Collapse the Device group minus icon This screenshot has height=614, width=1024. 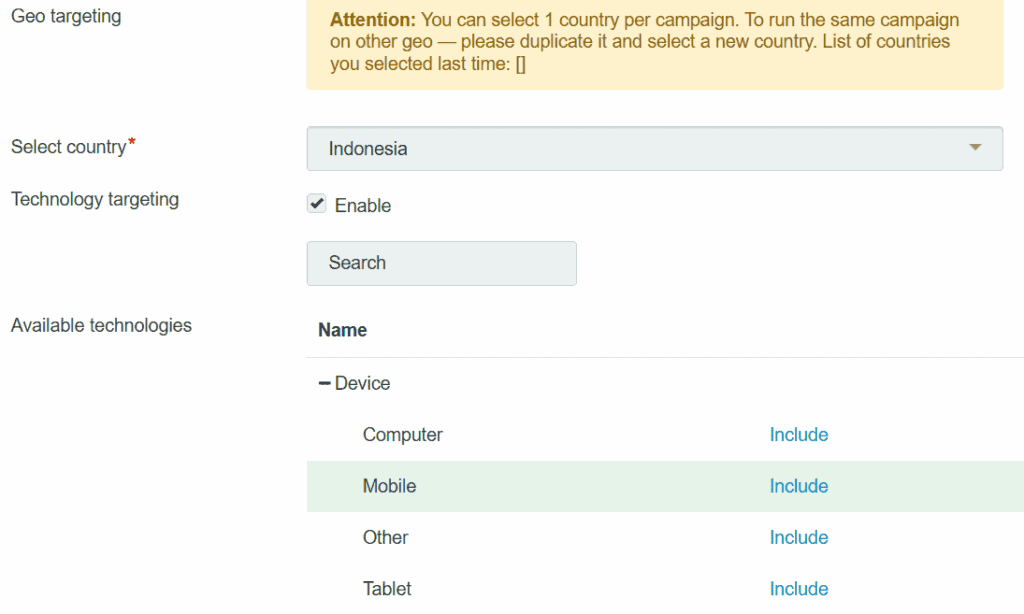point(324,384)
